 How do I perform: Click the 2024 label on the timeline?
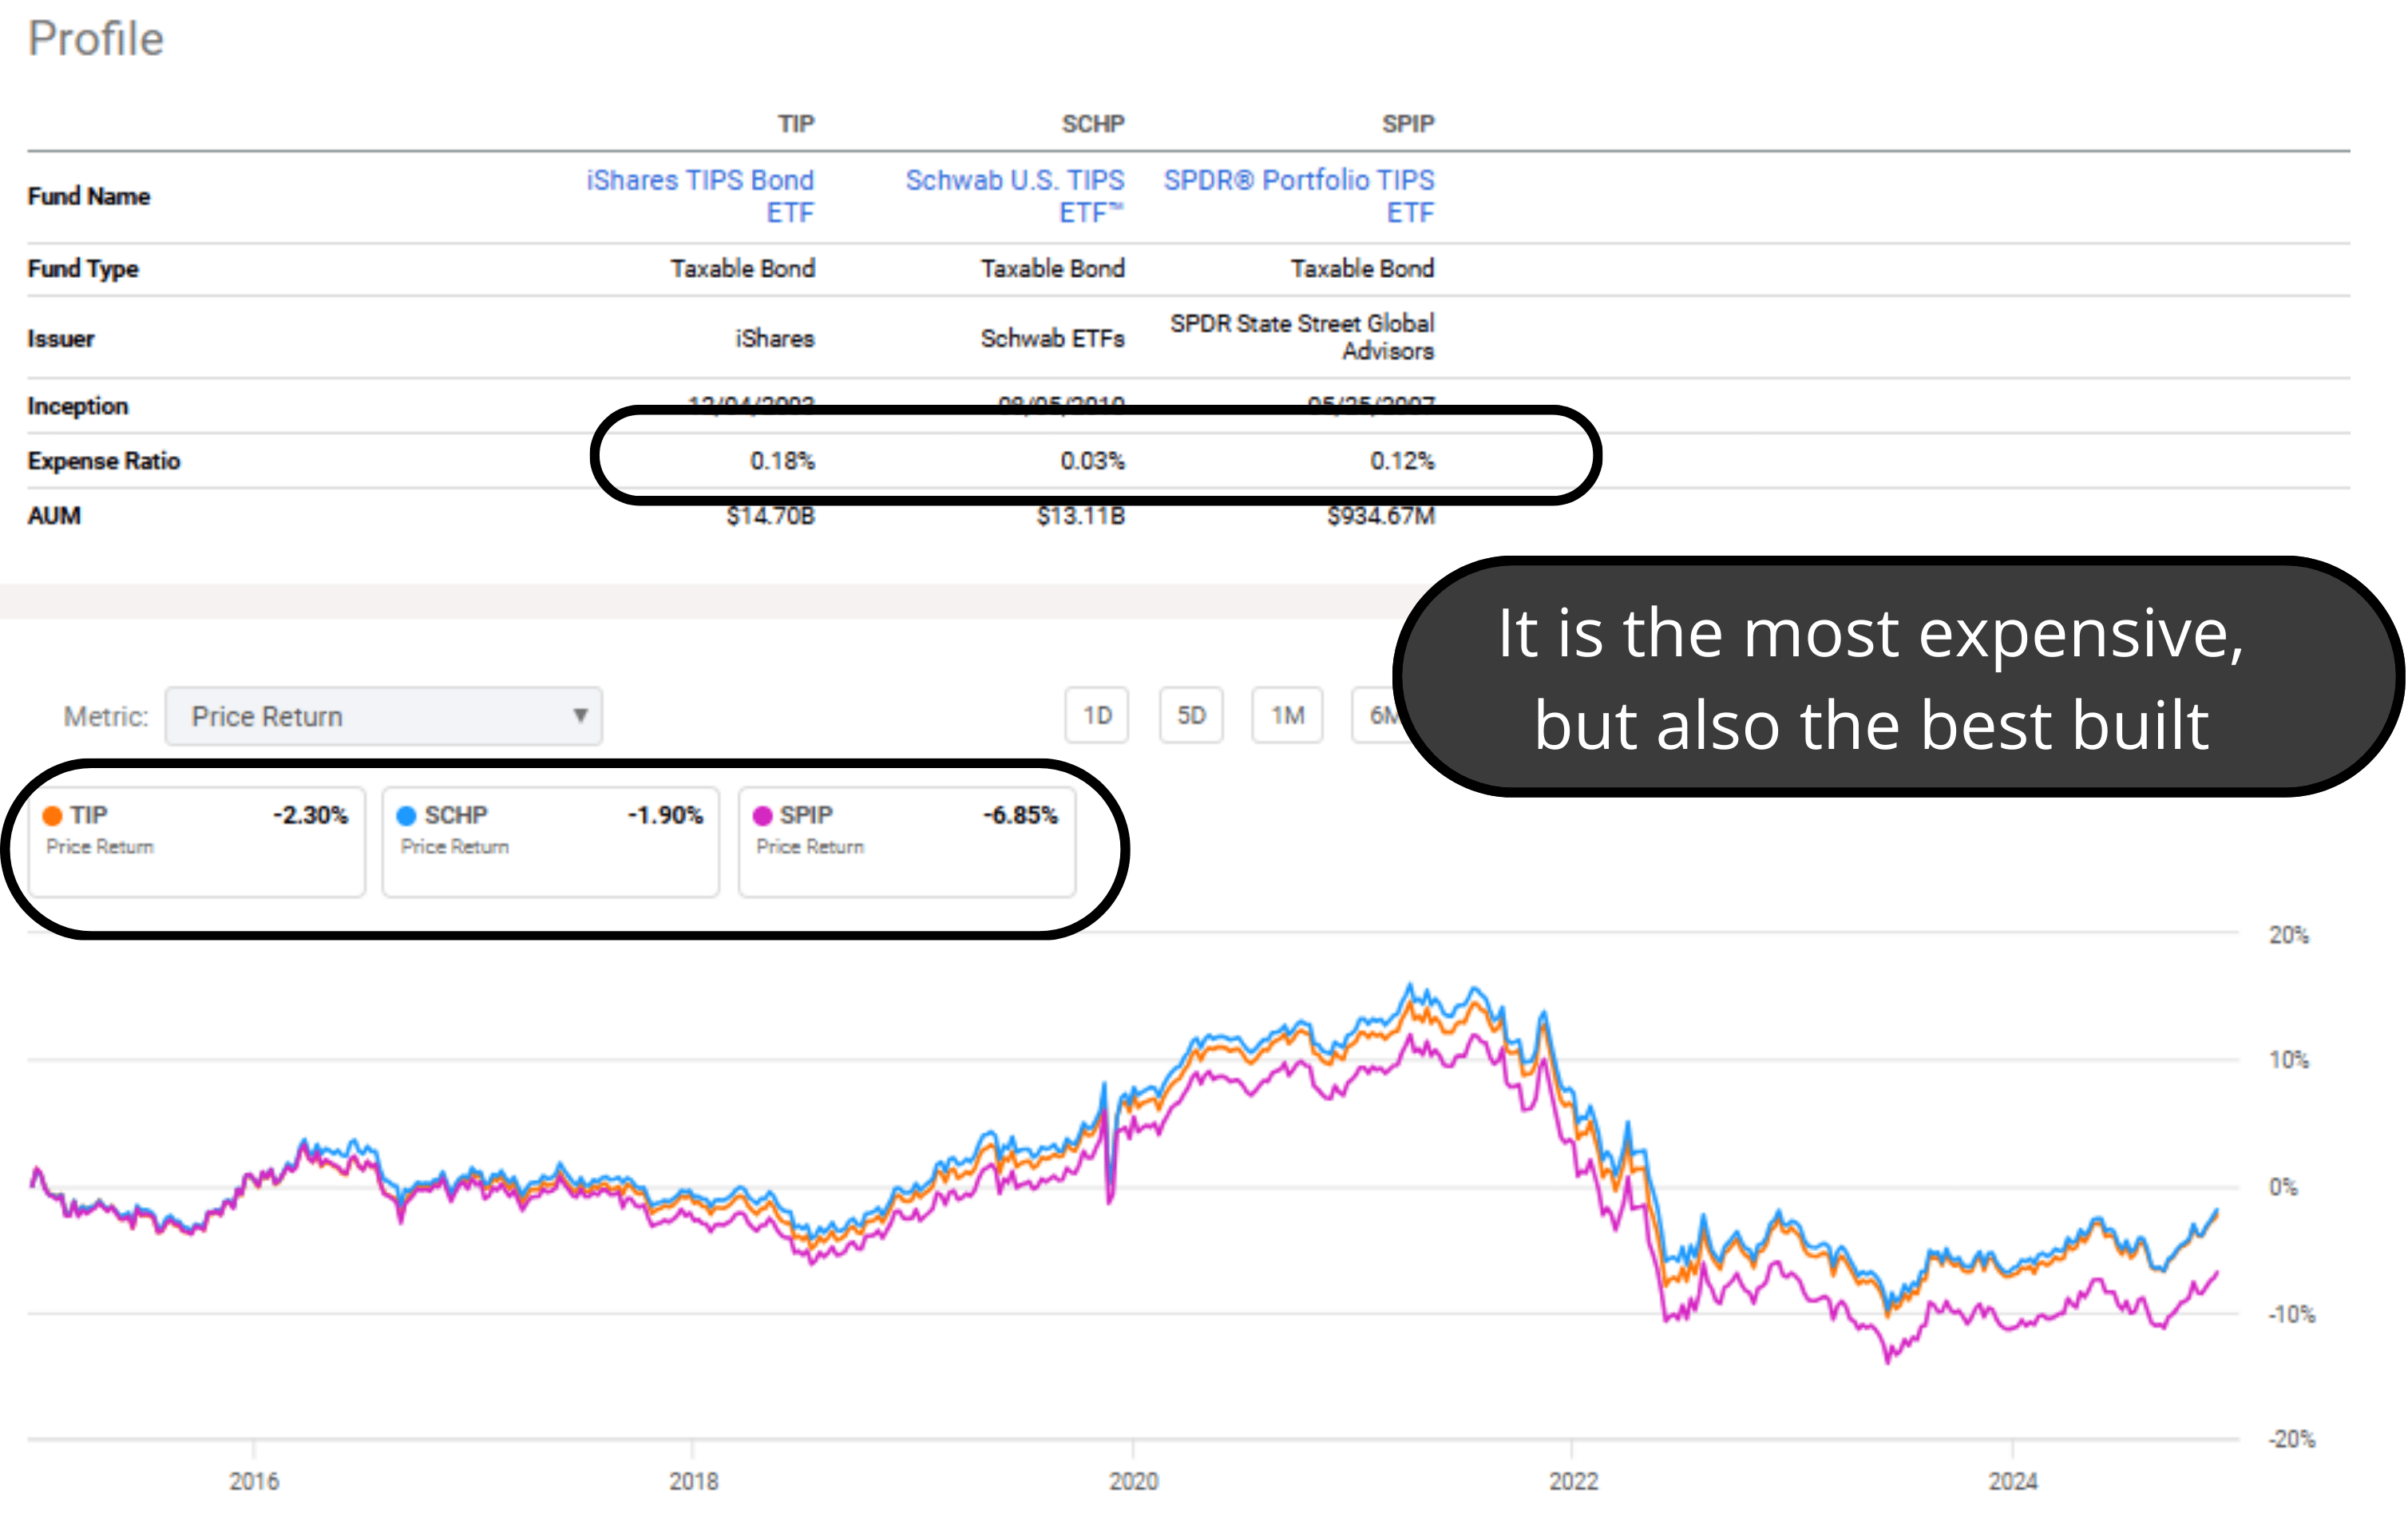(2012, 1480)
